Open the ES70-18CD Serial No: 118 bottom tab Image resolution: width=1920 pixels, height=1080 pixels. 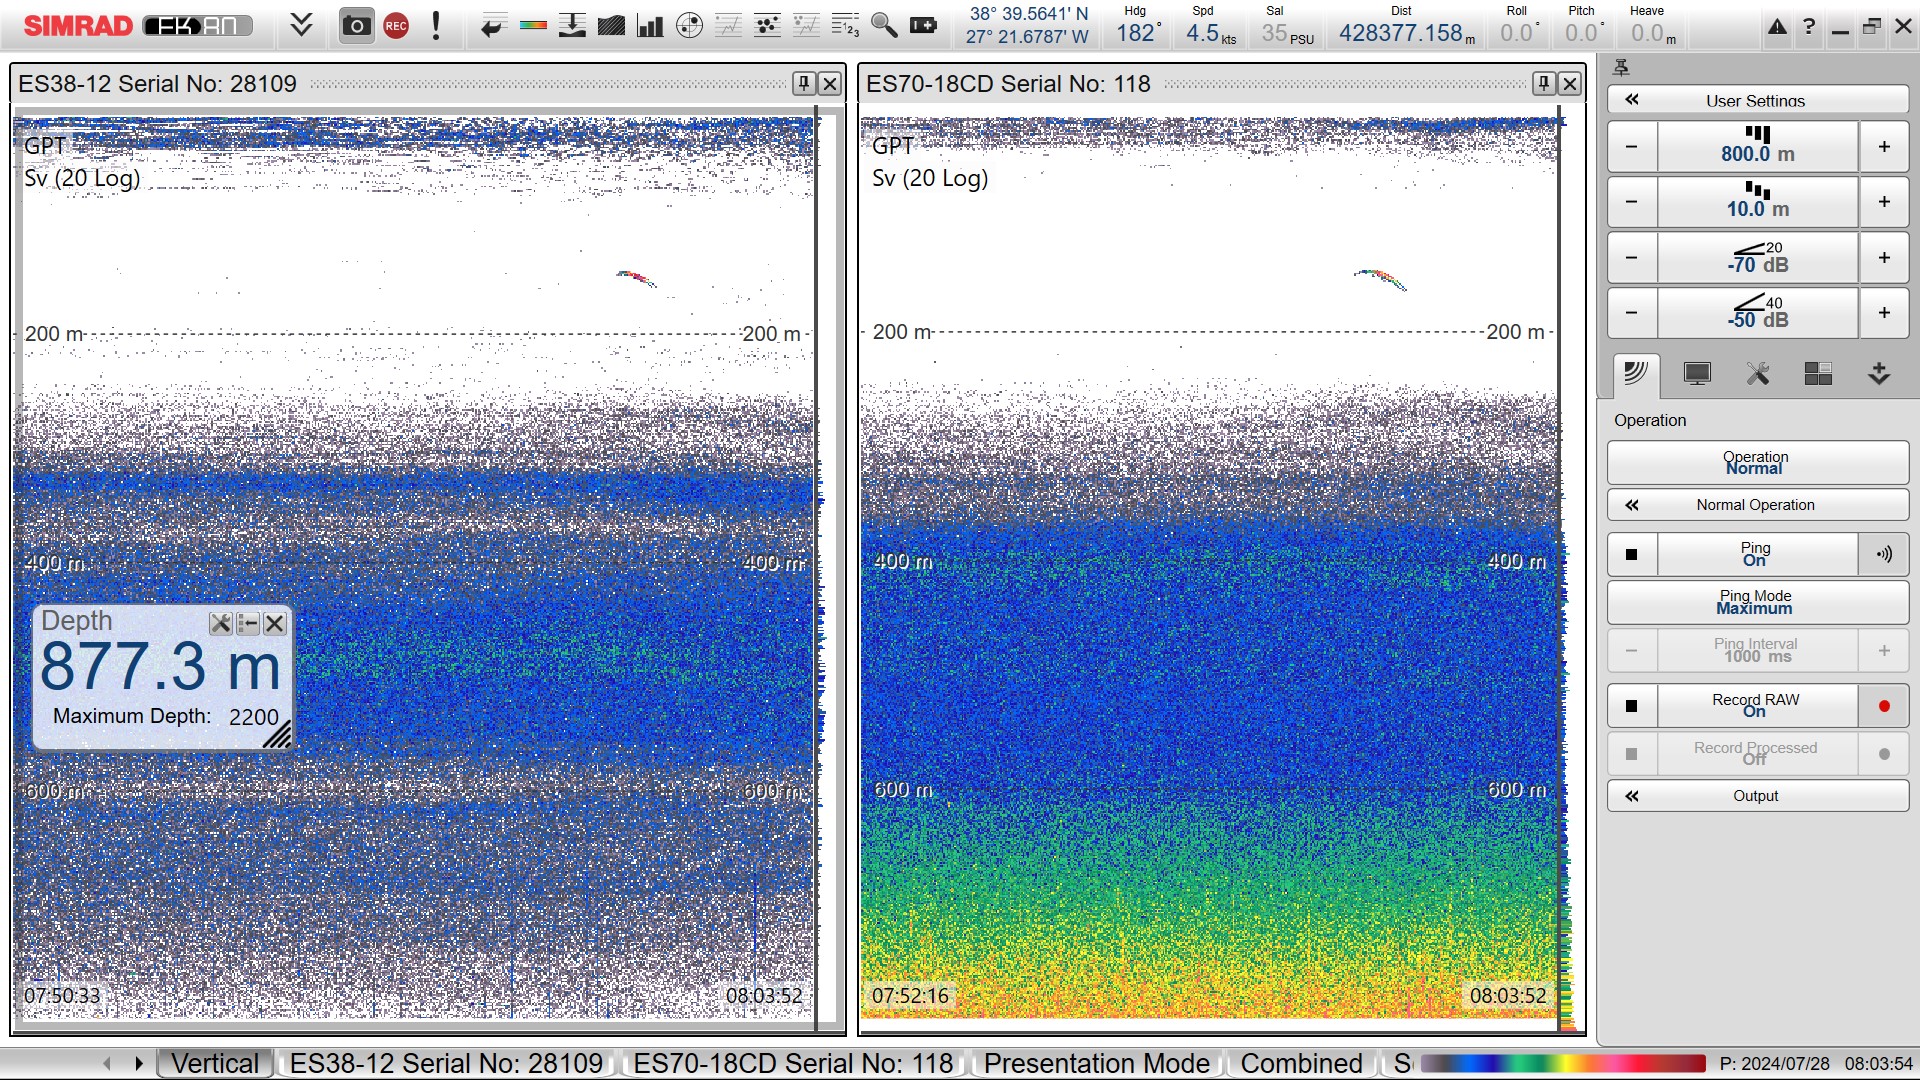[x=793, y=1063]
